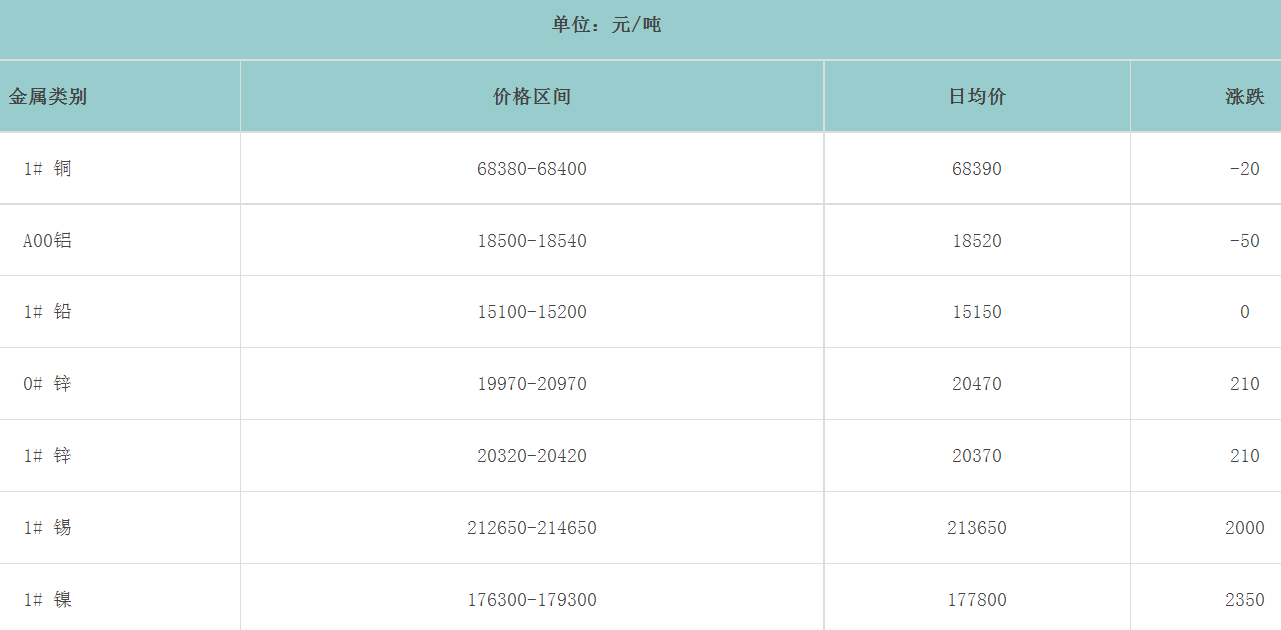The height and width of the screenshot is (630, 1281).
Task: Click the 金属类别 column header
Action: (48, 97)
